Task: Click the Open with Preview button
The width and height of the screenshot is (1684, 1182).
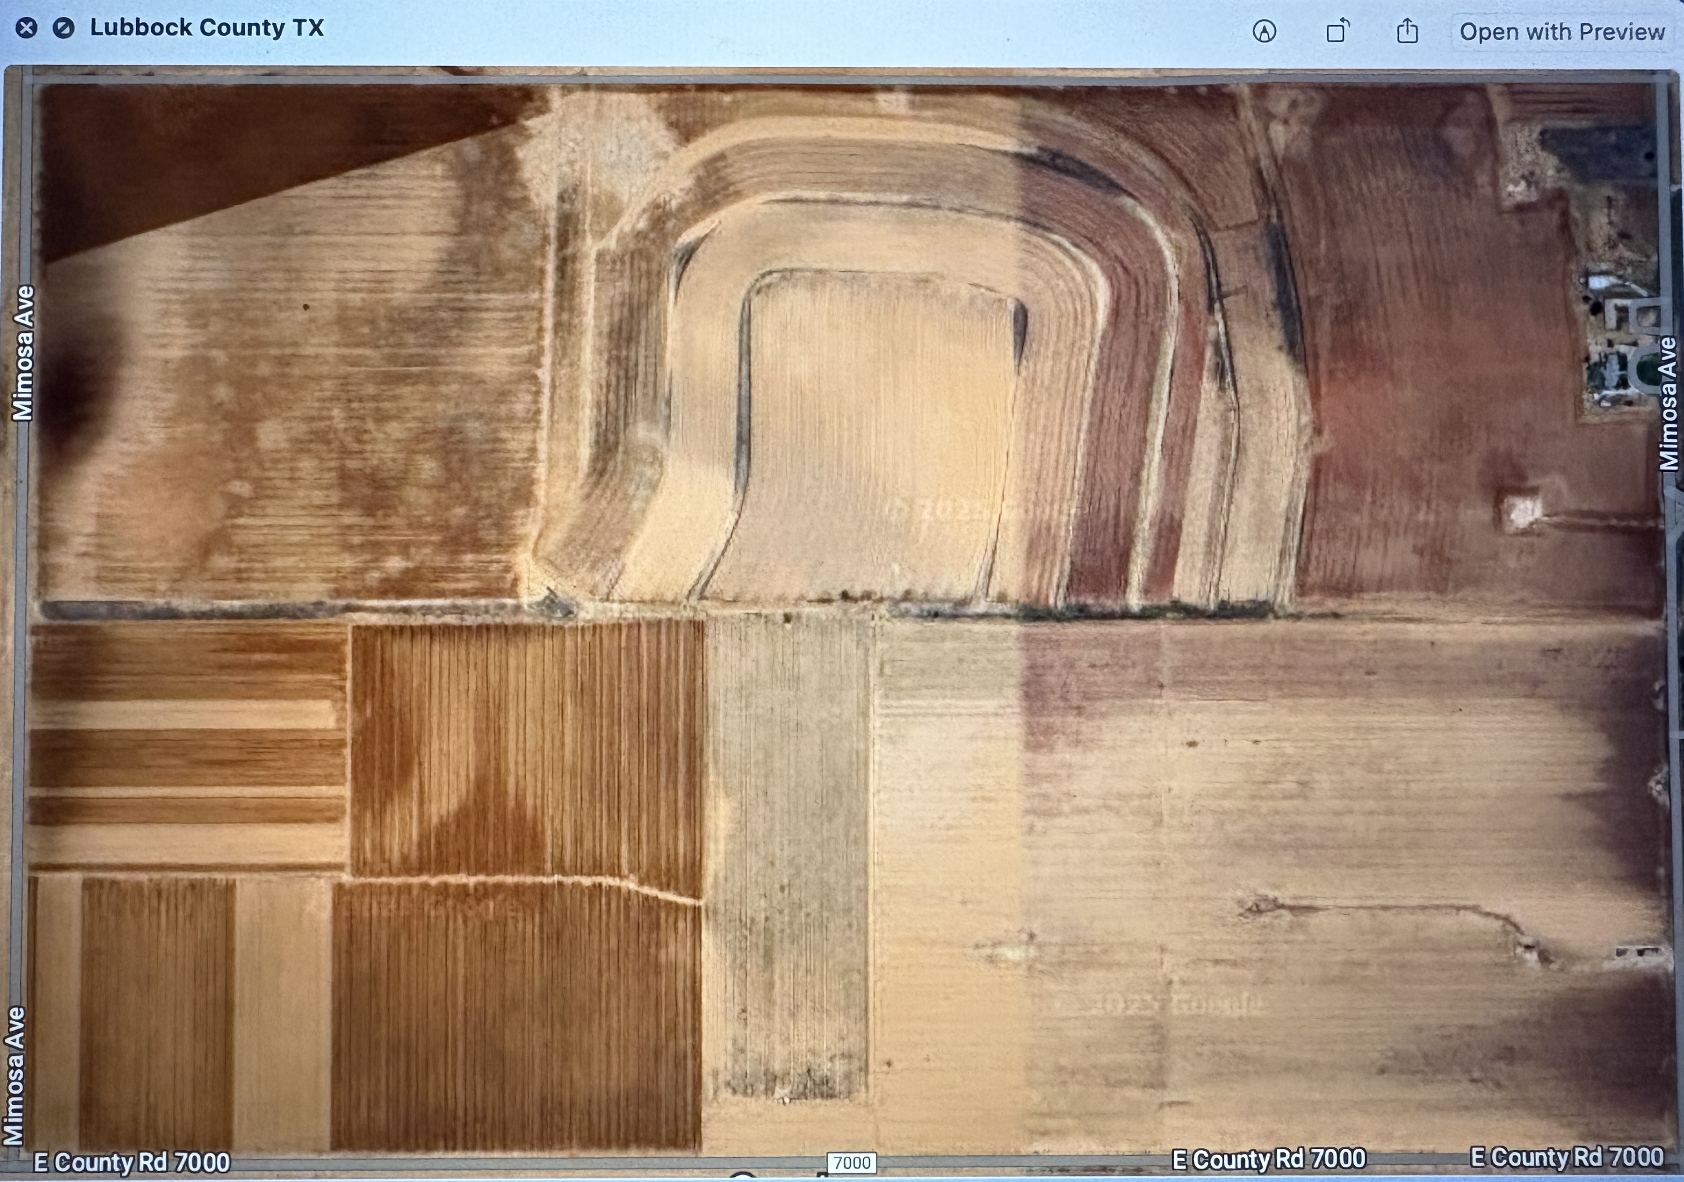Action: pos(1562,32)
